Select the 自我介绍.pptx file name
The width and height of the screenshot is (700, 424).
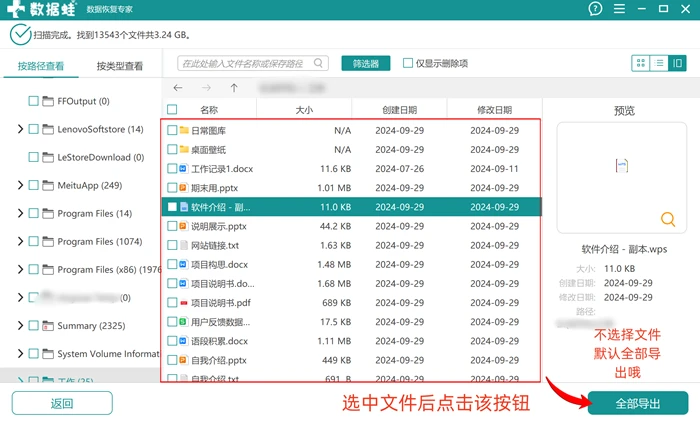click(x=219, y=360)
